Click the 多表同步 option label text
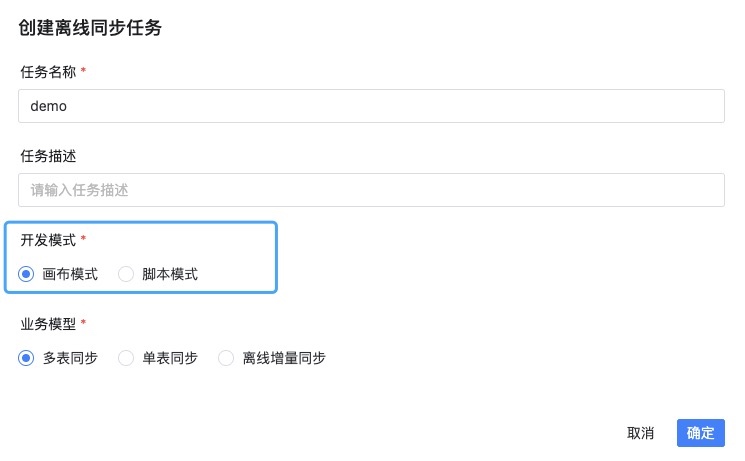The image size is (745, 461). [x=70, y=358]
